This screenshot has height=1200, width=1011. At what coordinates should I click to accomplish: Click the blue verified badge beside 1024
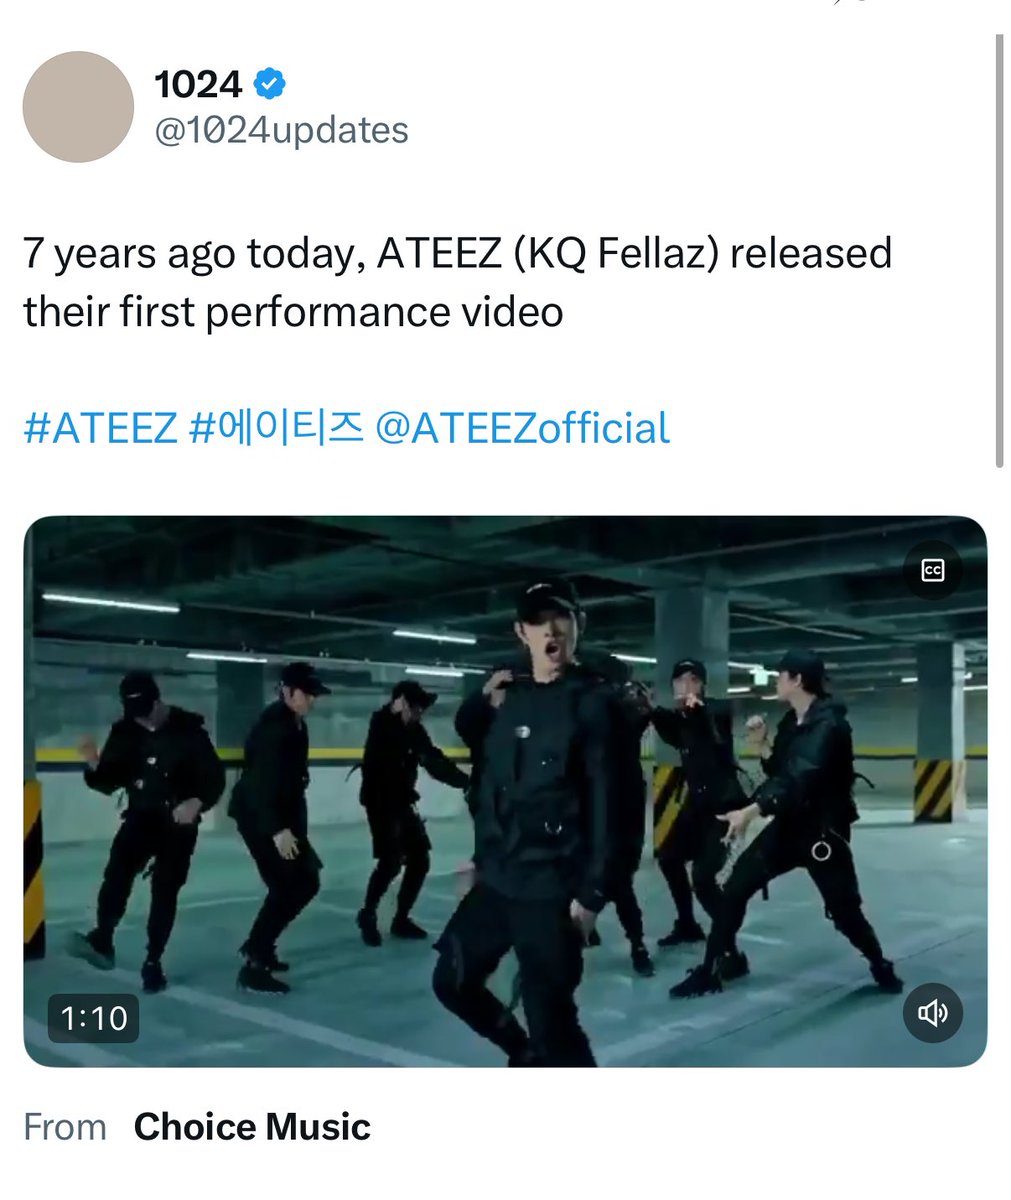tap(268, 85)
